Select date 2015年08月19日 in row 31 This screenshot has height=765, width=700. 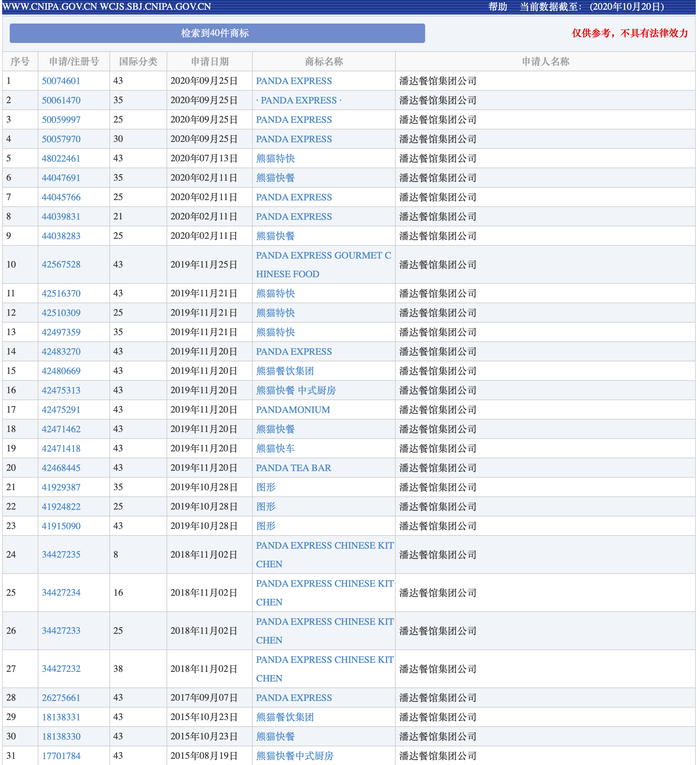[x=204, y=756]
